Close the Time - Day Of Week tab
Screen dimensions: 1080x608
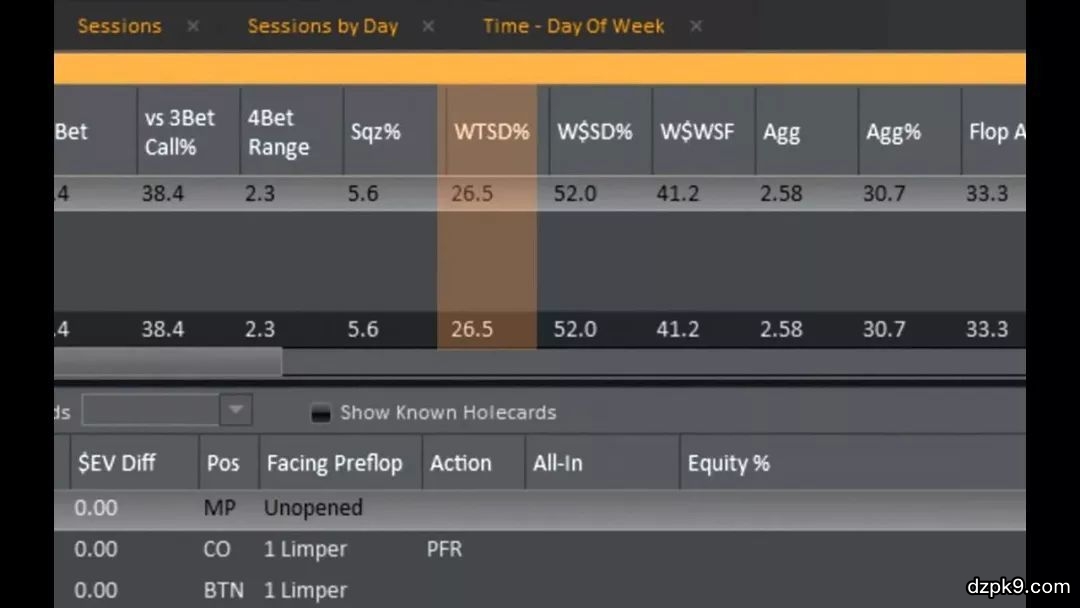[x=696, y=26]
